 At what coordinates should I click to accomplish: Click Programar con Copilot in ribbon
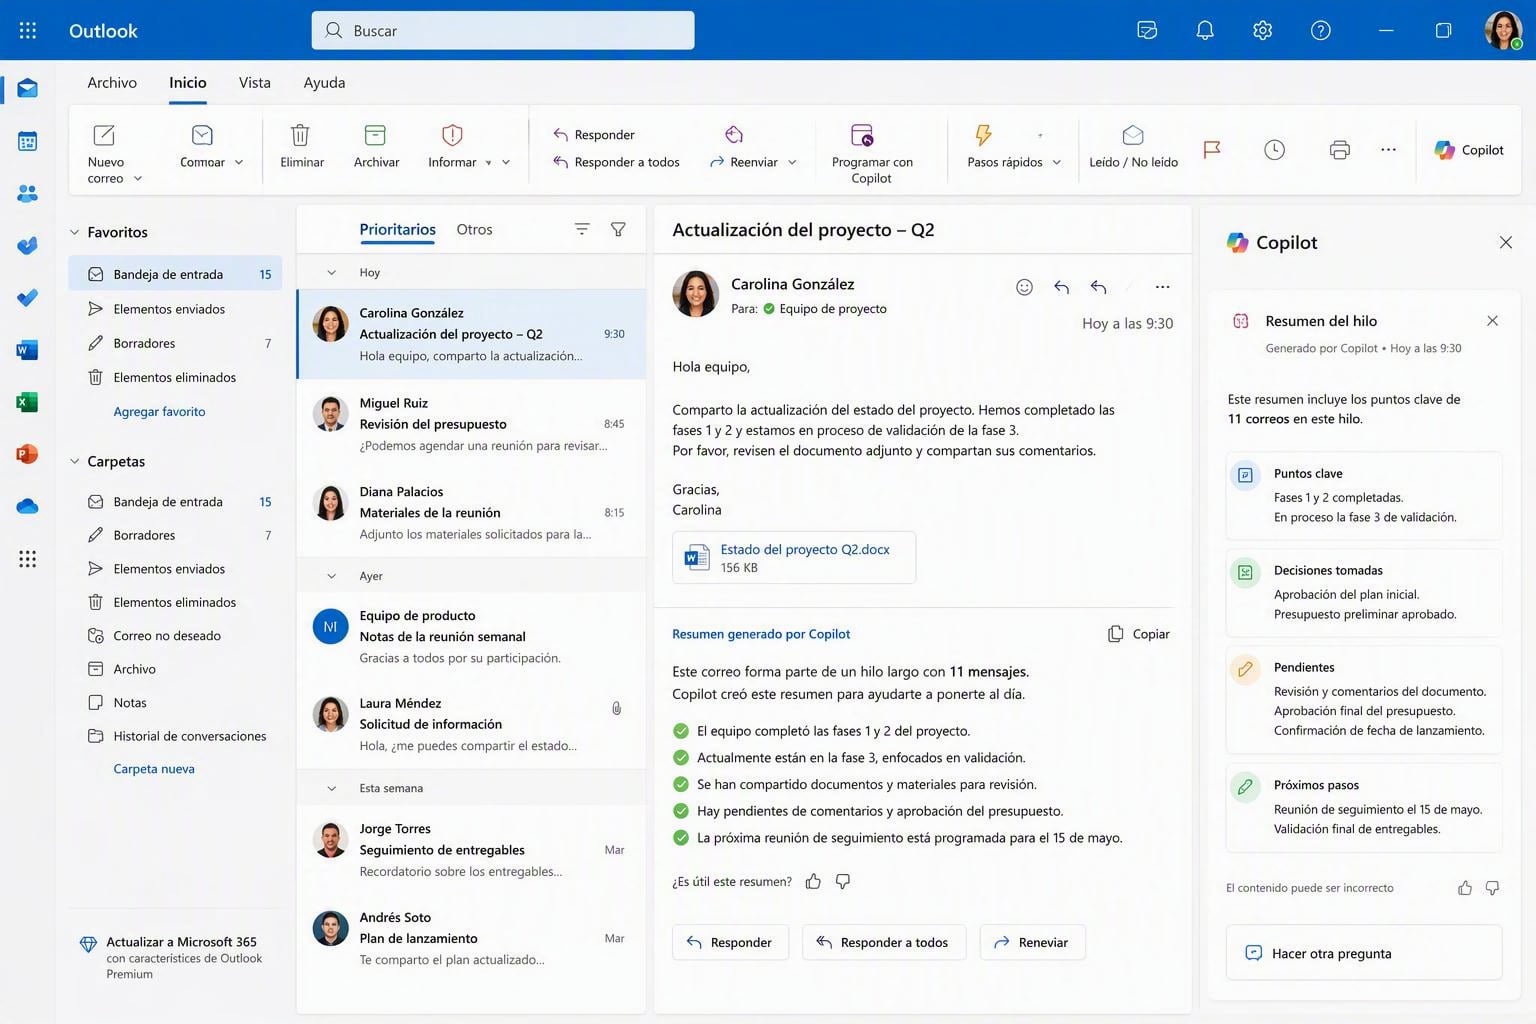tap(871, 153)
